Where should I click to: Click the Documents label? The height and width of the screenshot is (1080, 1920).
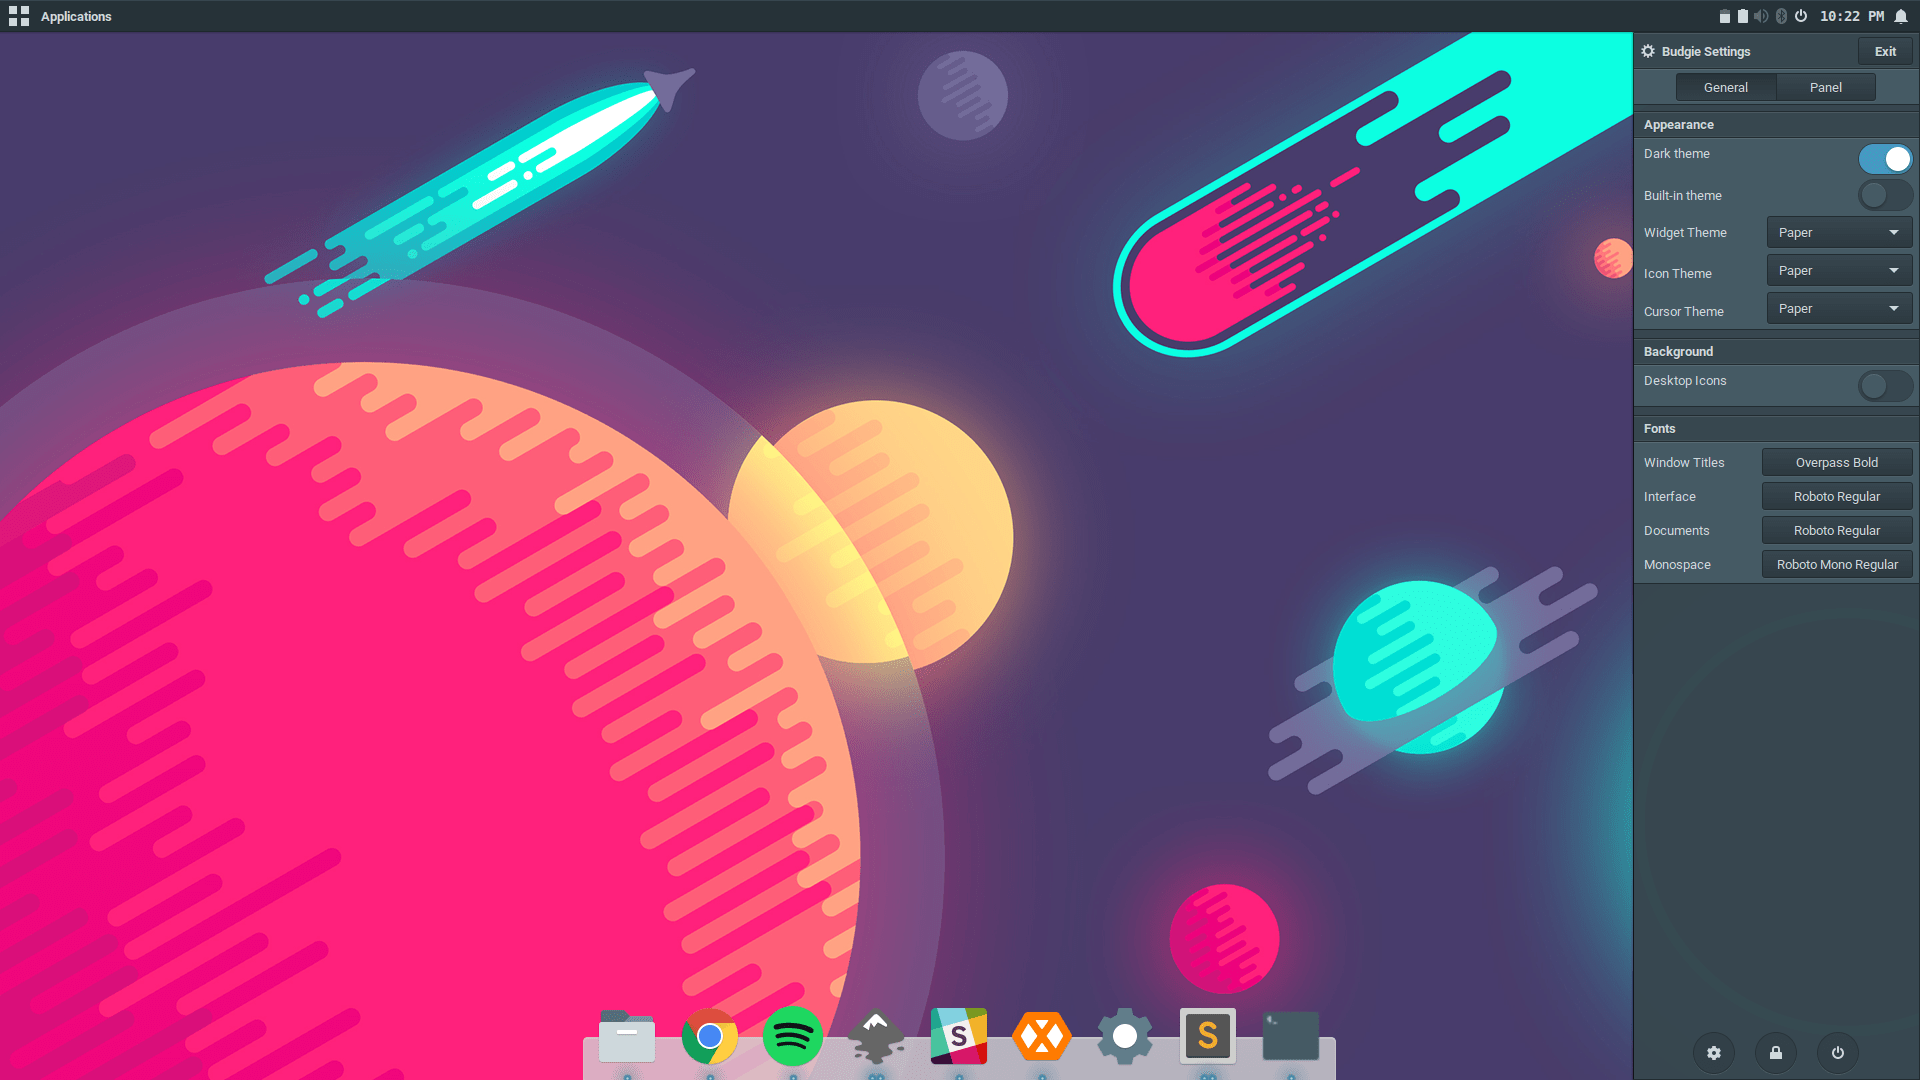point(1677,530)
